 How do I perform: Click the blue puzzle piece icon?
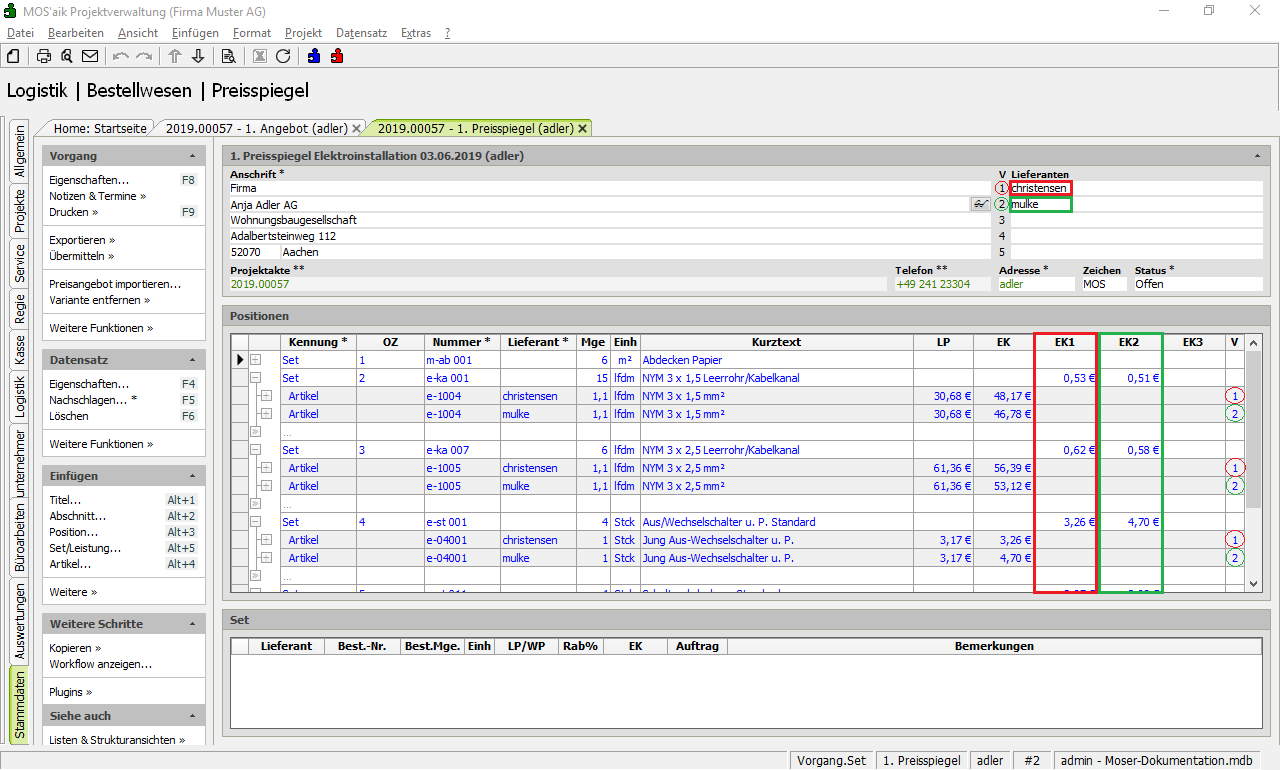click(314, 56)
